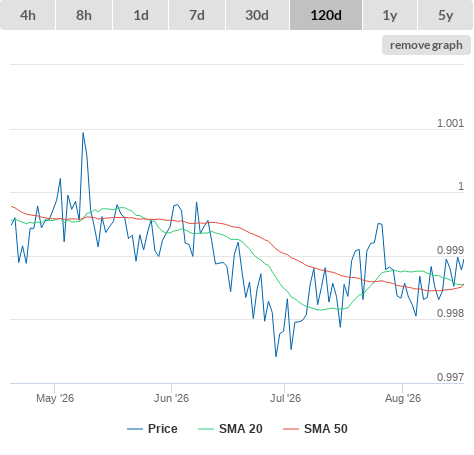Image resolution: width=474 pixels, height=455 pixels.
Task: Click the red SMA 50 line swatch
Action: [291, 429]
